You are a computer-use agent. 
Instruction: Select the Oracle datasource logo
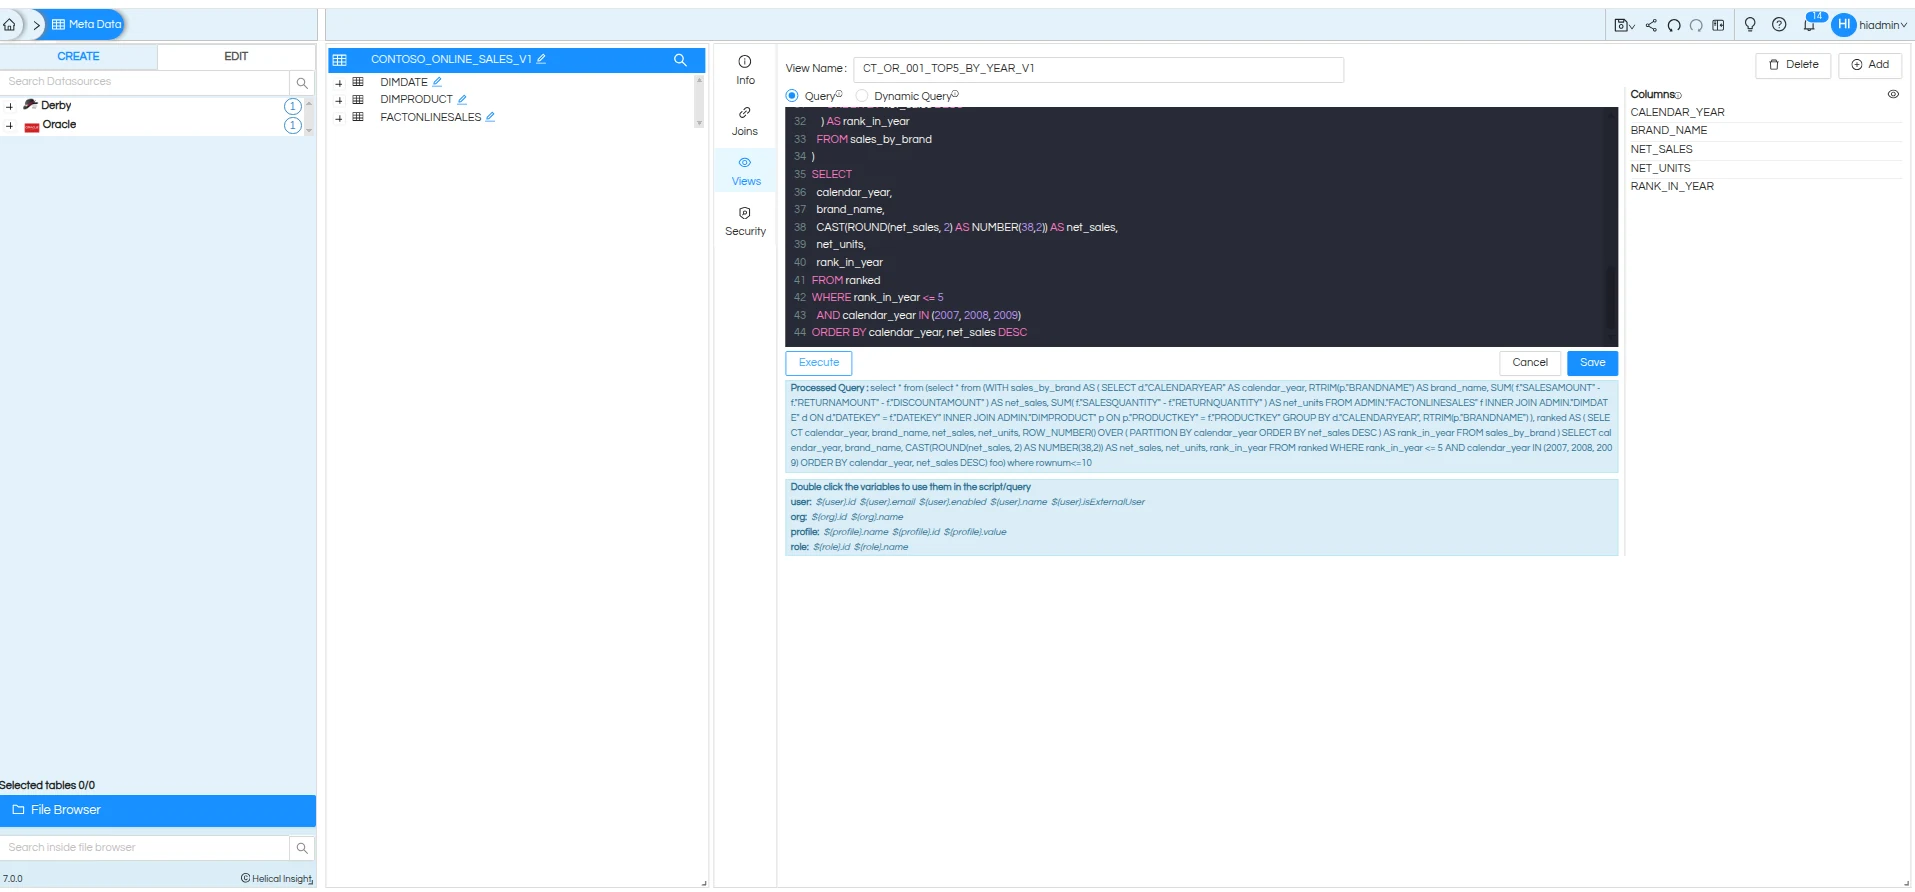tap(32, 127)
